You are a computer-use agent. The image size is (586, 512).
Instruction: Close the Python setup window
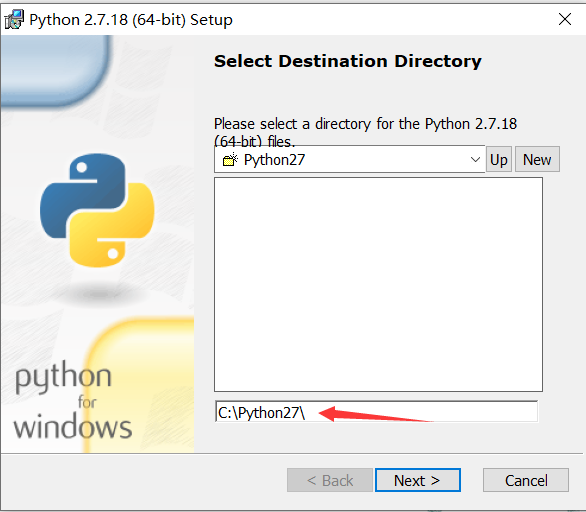coord(565,19)
